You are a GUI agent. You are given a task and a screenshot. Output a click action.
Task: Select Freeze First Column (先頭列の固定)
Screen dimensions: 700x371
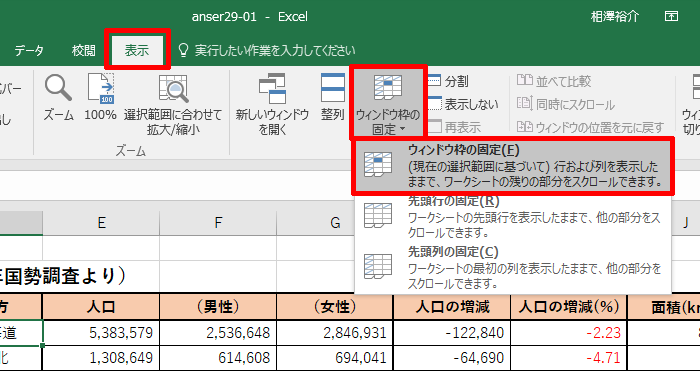[x=513, y=267]
